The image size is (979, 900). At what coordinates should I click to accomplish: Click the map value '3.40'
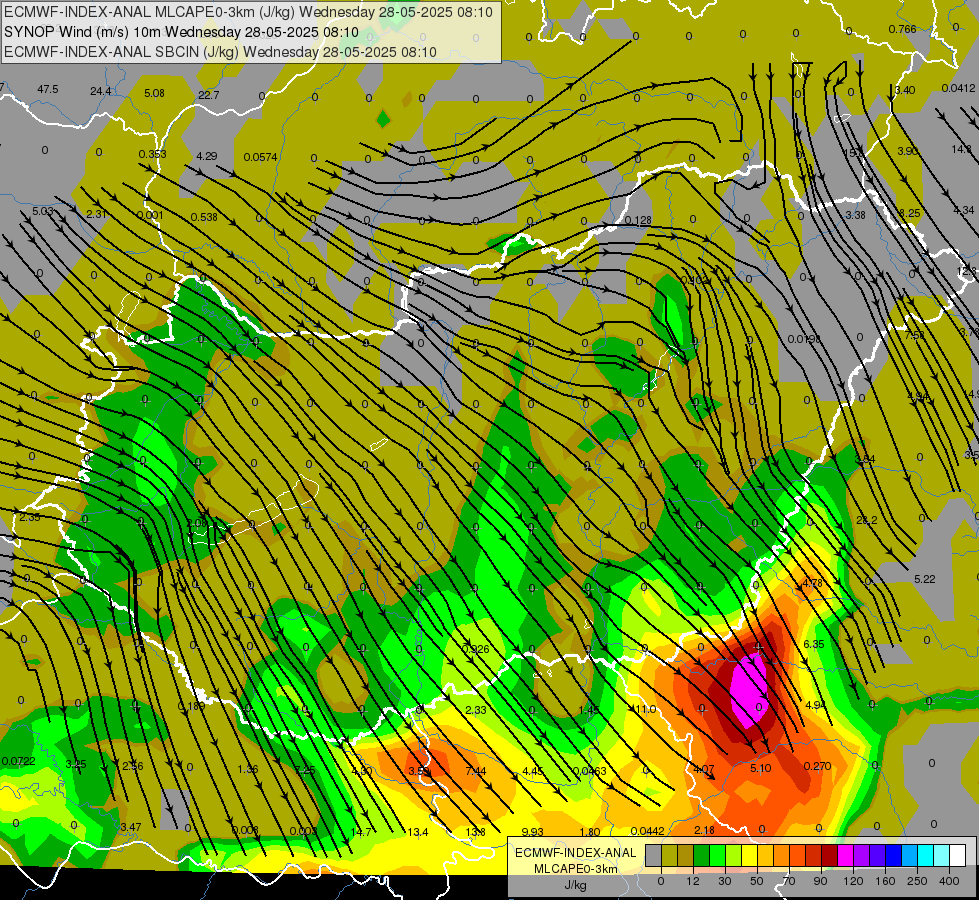click(905, 91)
